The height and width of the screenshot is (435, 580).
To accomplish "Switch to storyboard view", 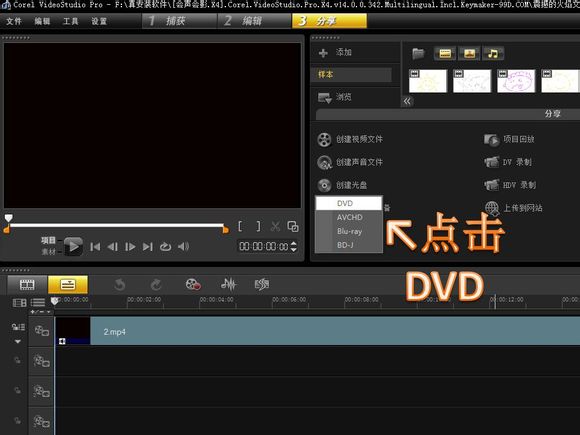I will tap(27, 284).
